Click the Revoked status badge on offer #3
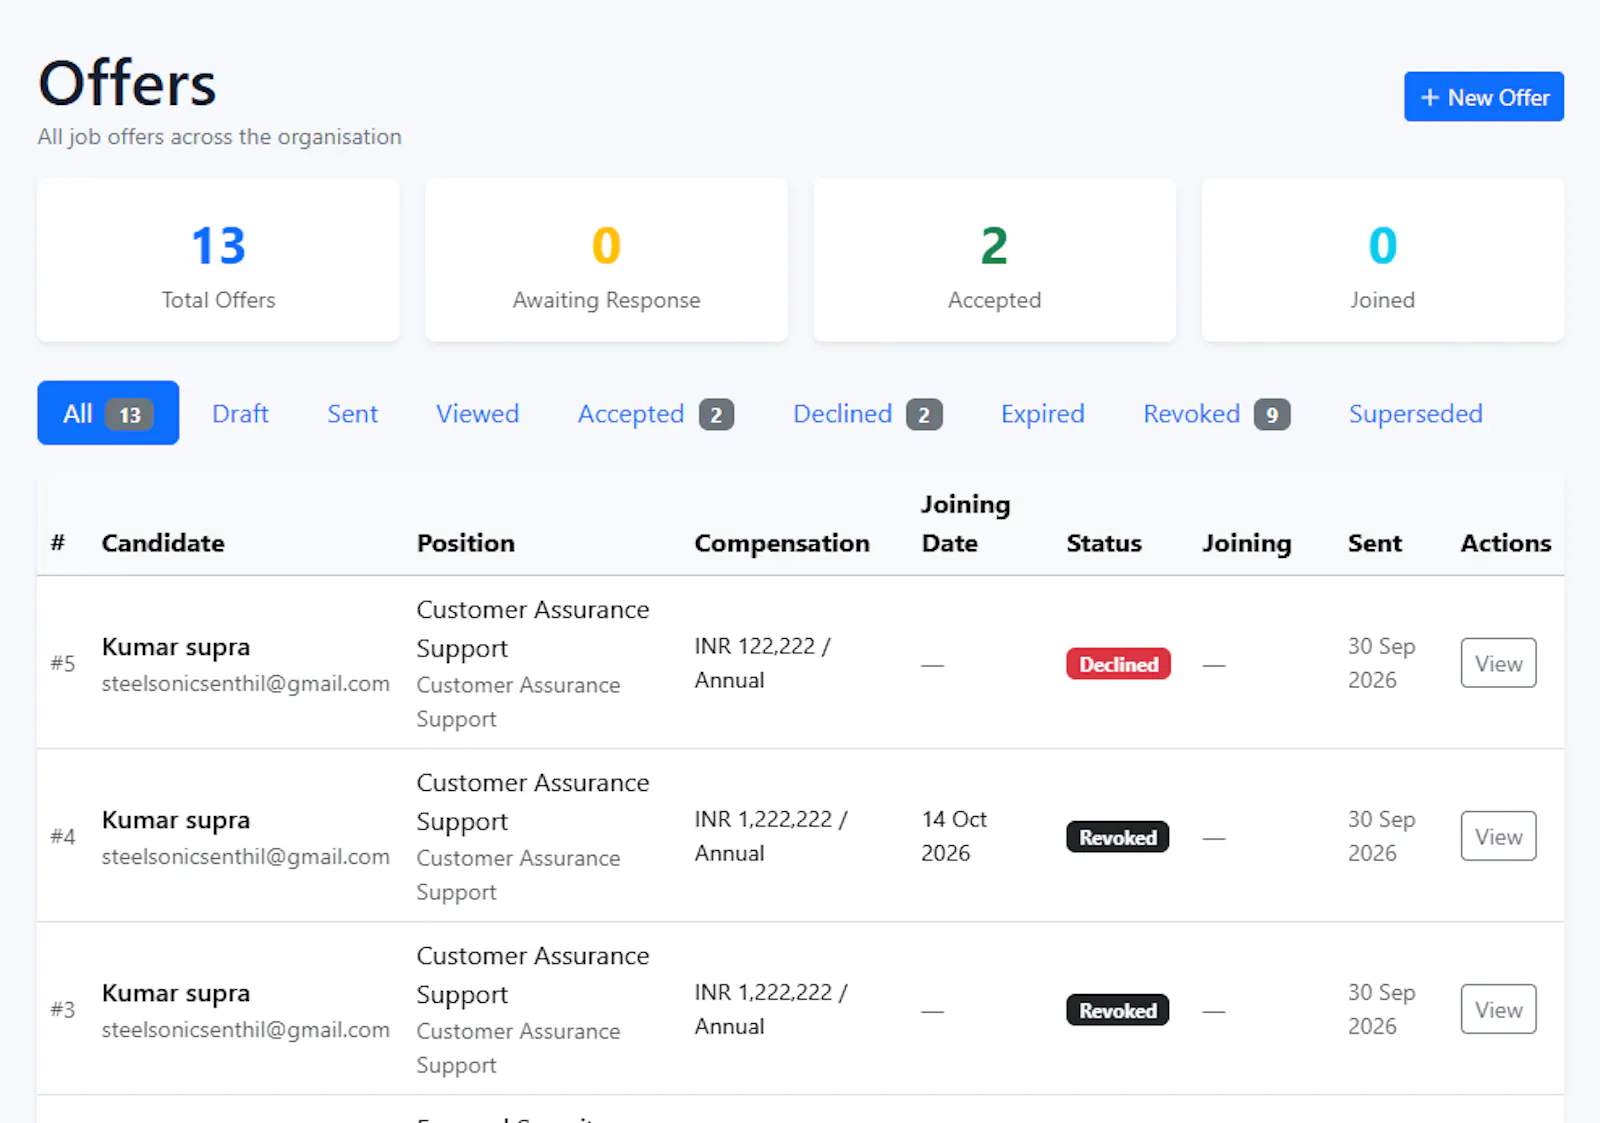This screenshot has width=1600, height=1123. pyautogui.click(x=1117, y=1010)
